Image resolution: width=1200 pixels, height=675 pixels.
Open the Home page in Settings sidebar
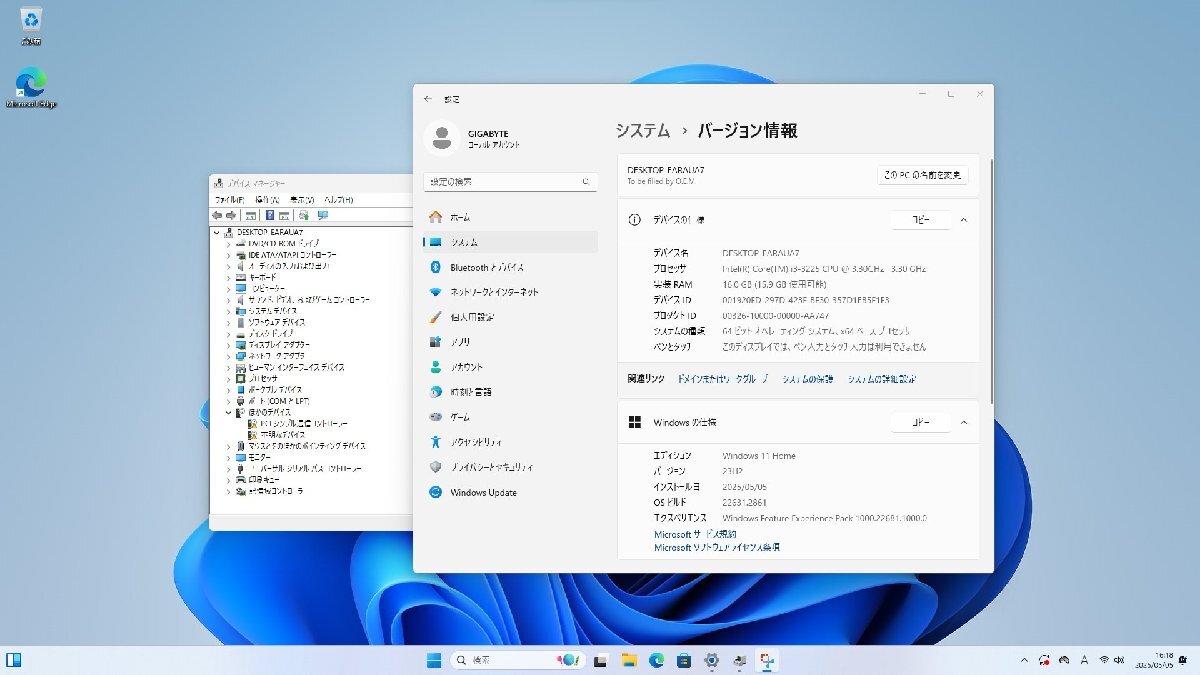(510, 217)
